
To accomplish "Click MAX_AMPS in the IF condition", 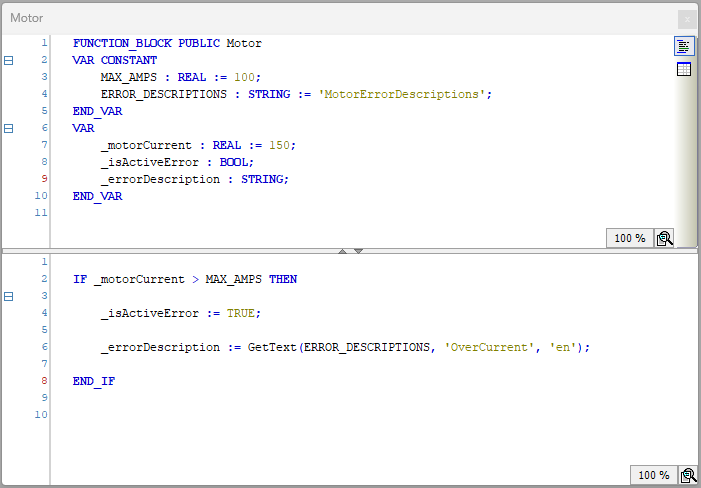I will 233,280.
